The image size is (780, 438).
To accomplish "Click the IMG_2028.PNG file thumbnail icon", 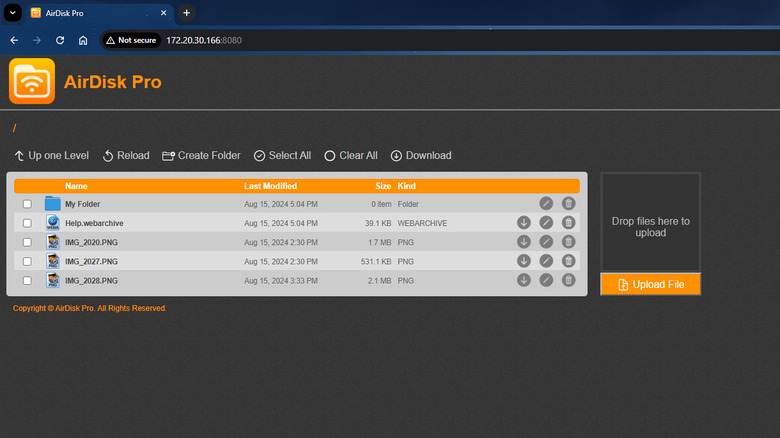I will (x=53, y=280).
